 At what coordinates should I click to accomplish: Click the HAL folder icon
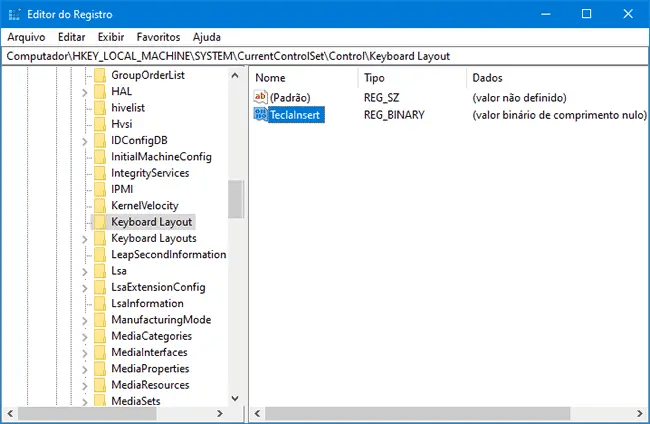[100, 92]
